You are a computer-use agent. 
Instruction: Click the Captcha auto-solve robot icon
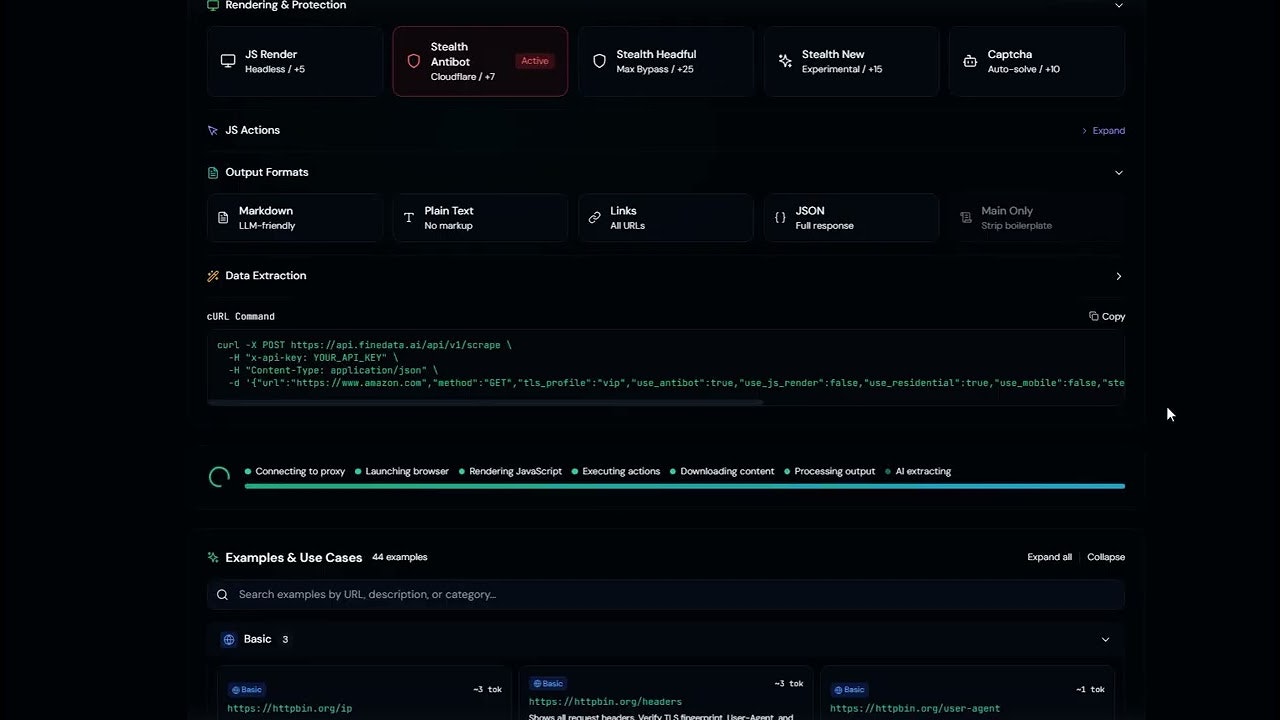tap(970, 61)
